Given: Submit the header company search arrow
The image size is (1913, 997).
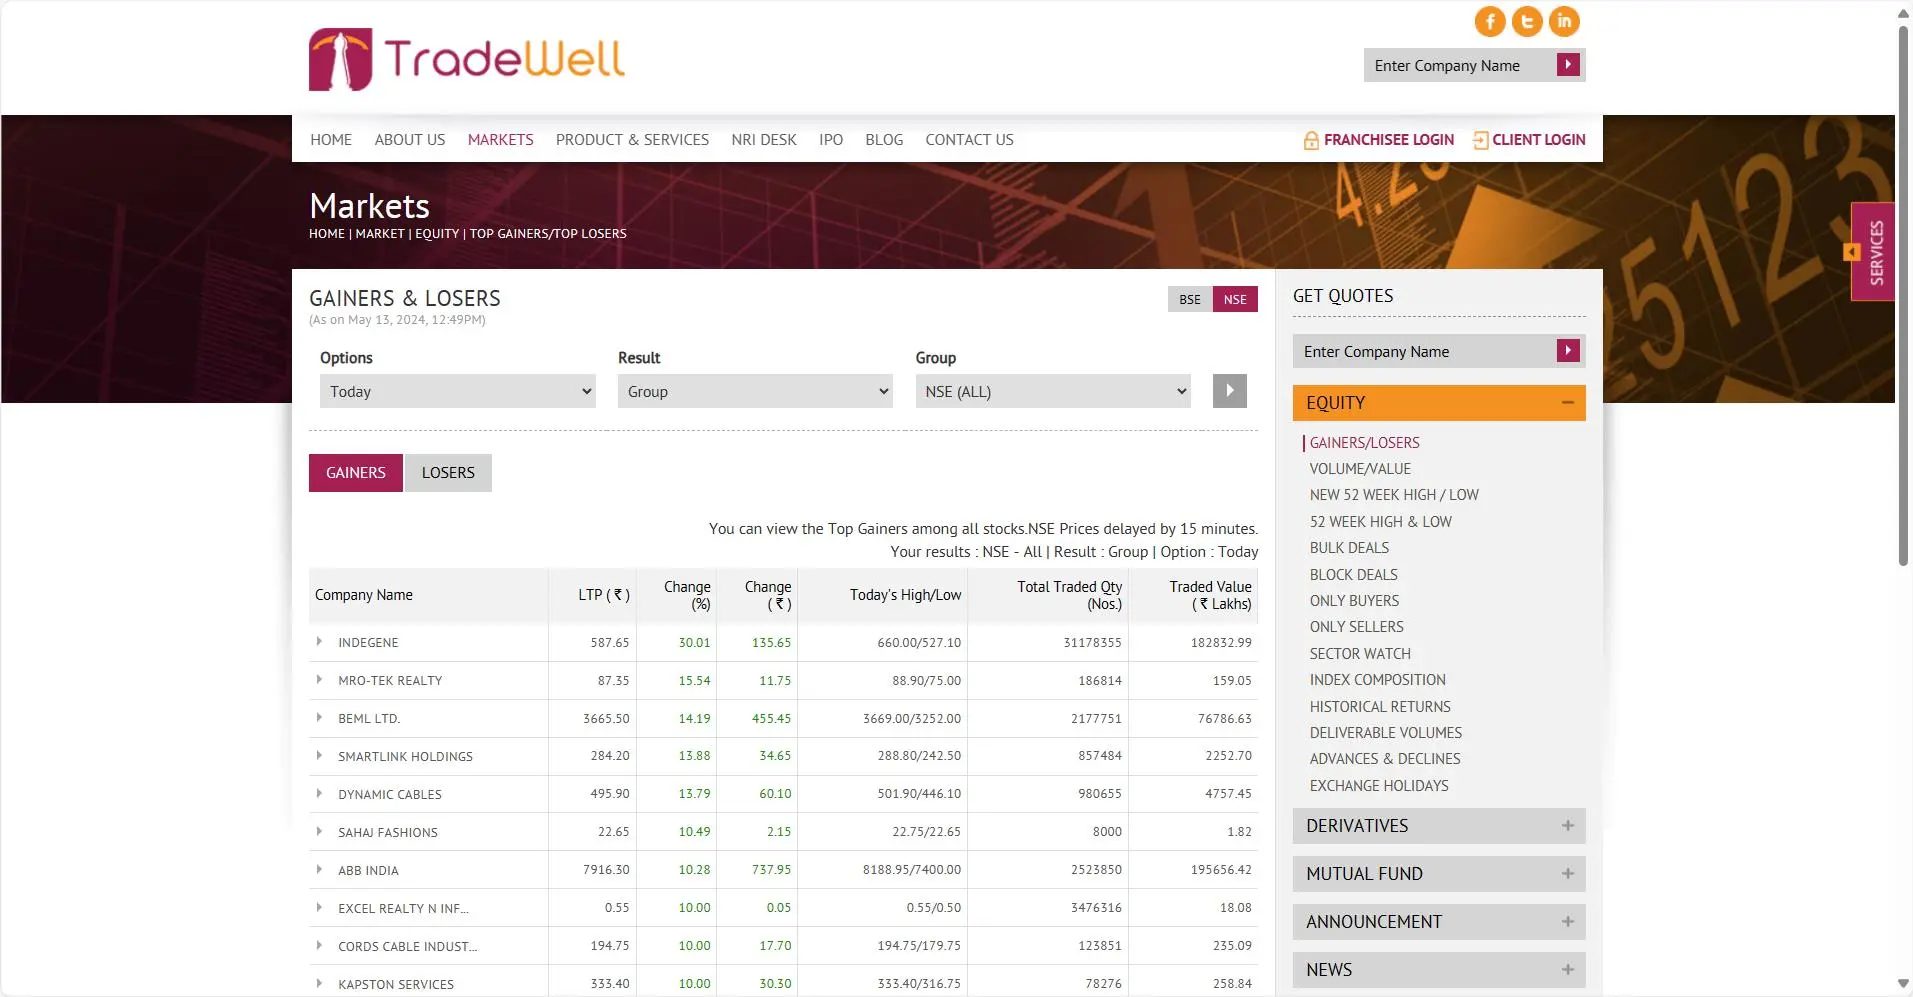Looking at the screenshot, I should [x=1568, y=65].
